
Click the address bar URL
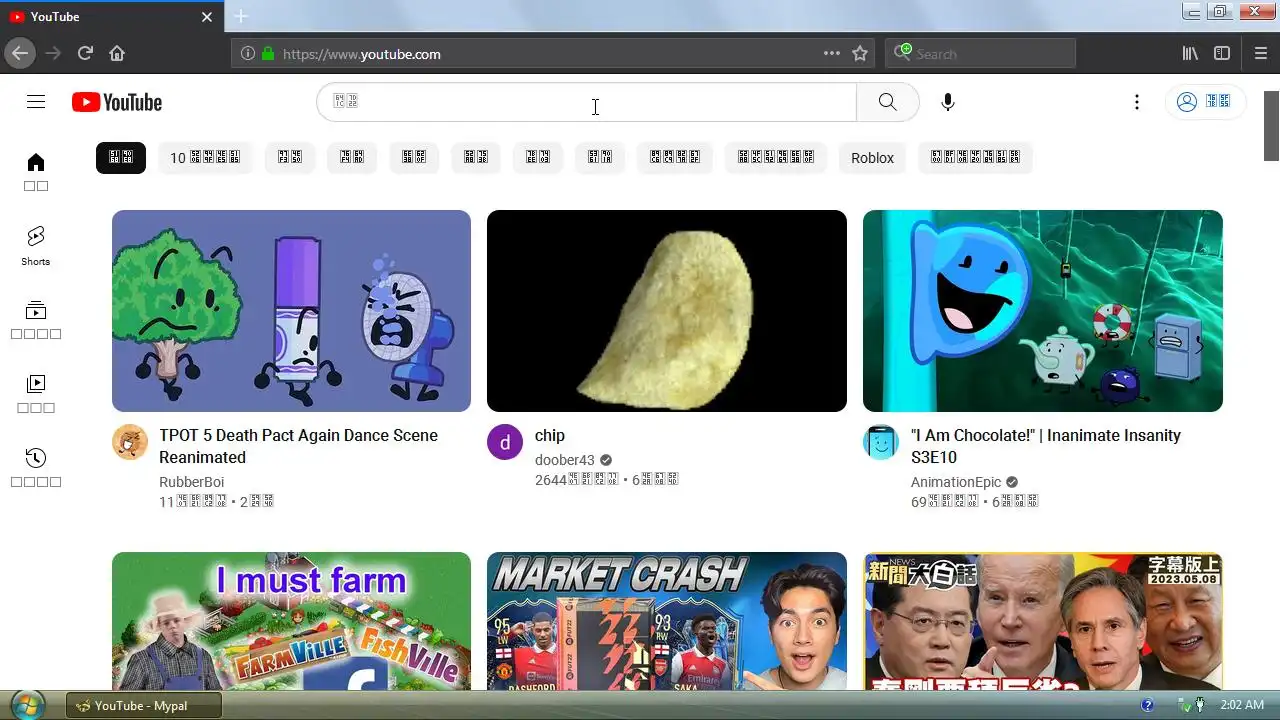pyautogui.click(x=361, y=54)
